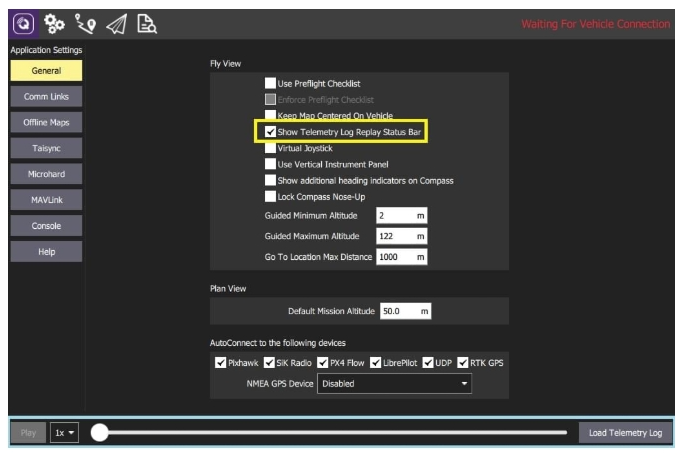Click the telemetry replay slider handle
This screenshot has width=683, height=455.
(x=99, y=433)
